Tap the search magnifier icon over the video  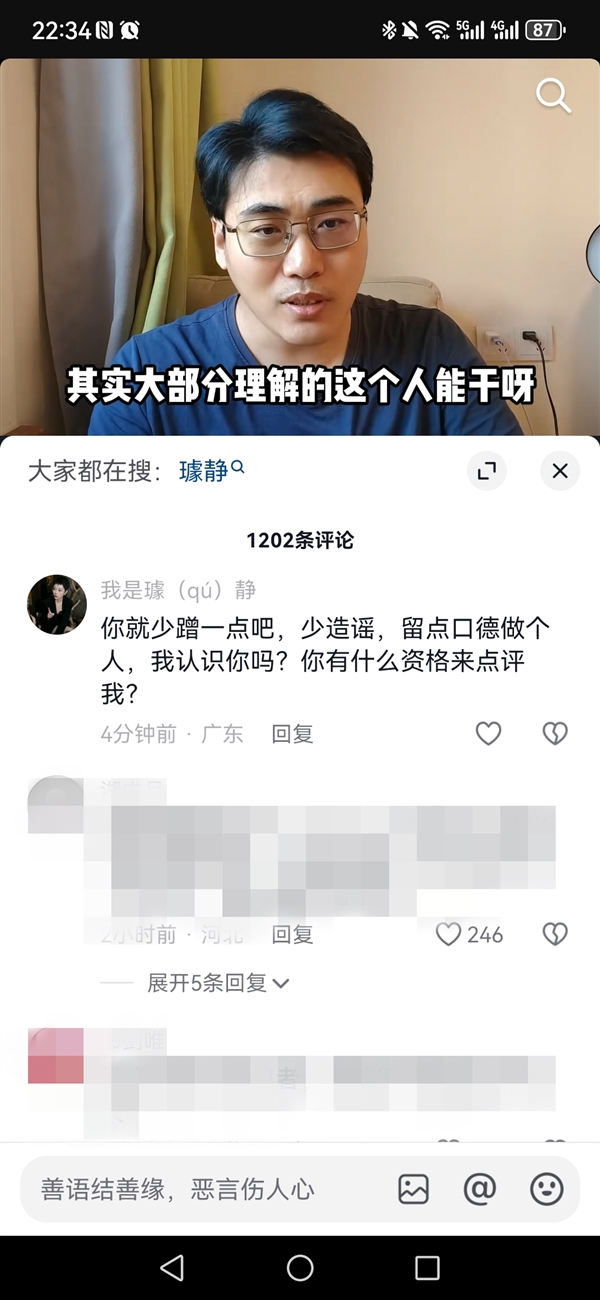tap(553, 96)
